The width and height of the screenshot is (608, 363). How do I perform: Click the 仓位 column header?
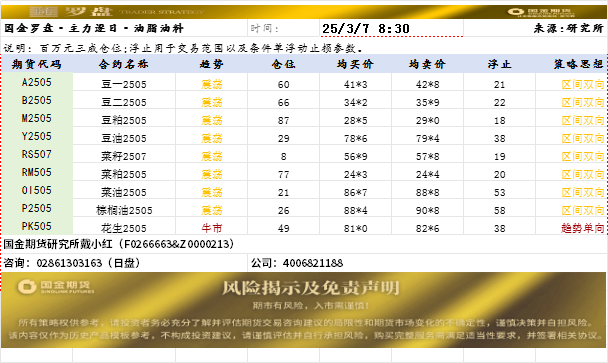pos(283,64)
